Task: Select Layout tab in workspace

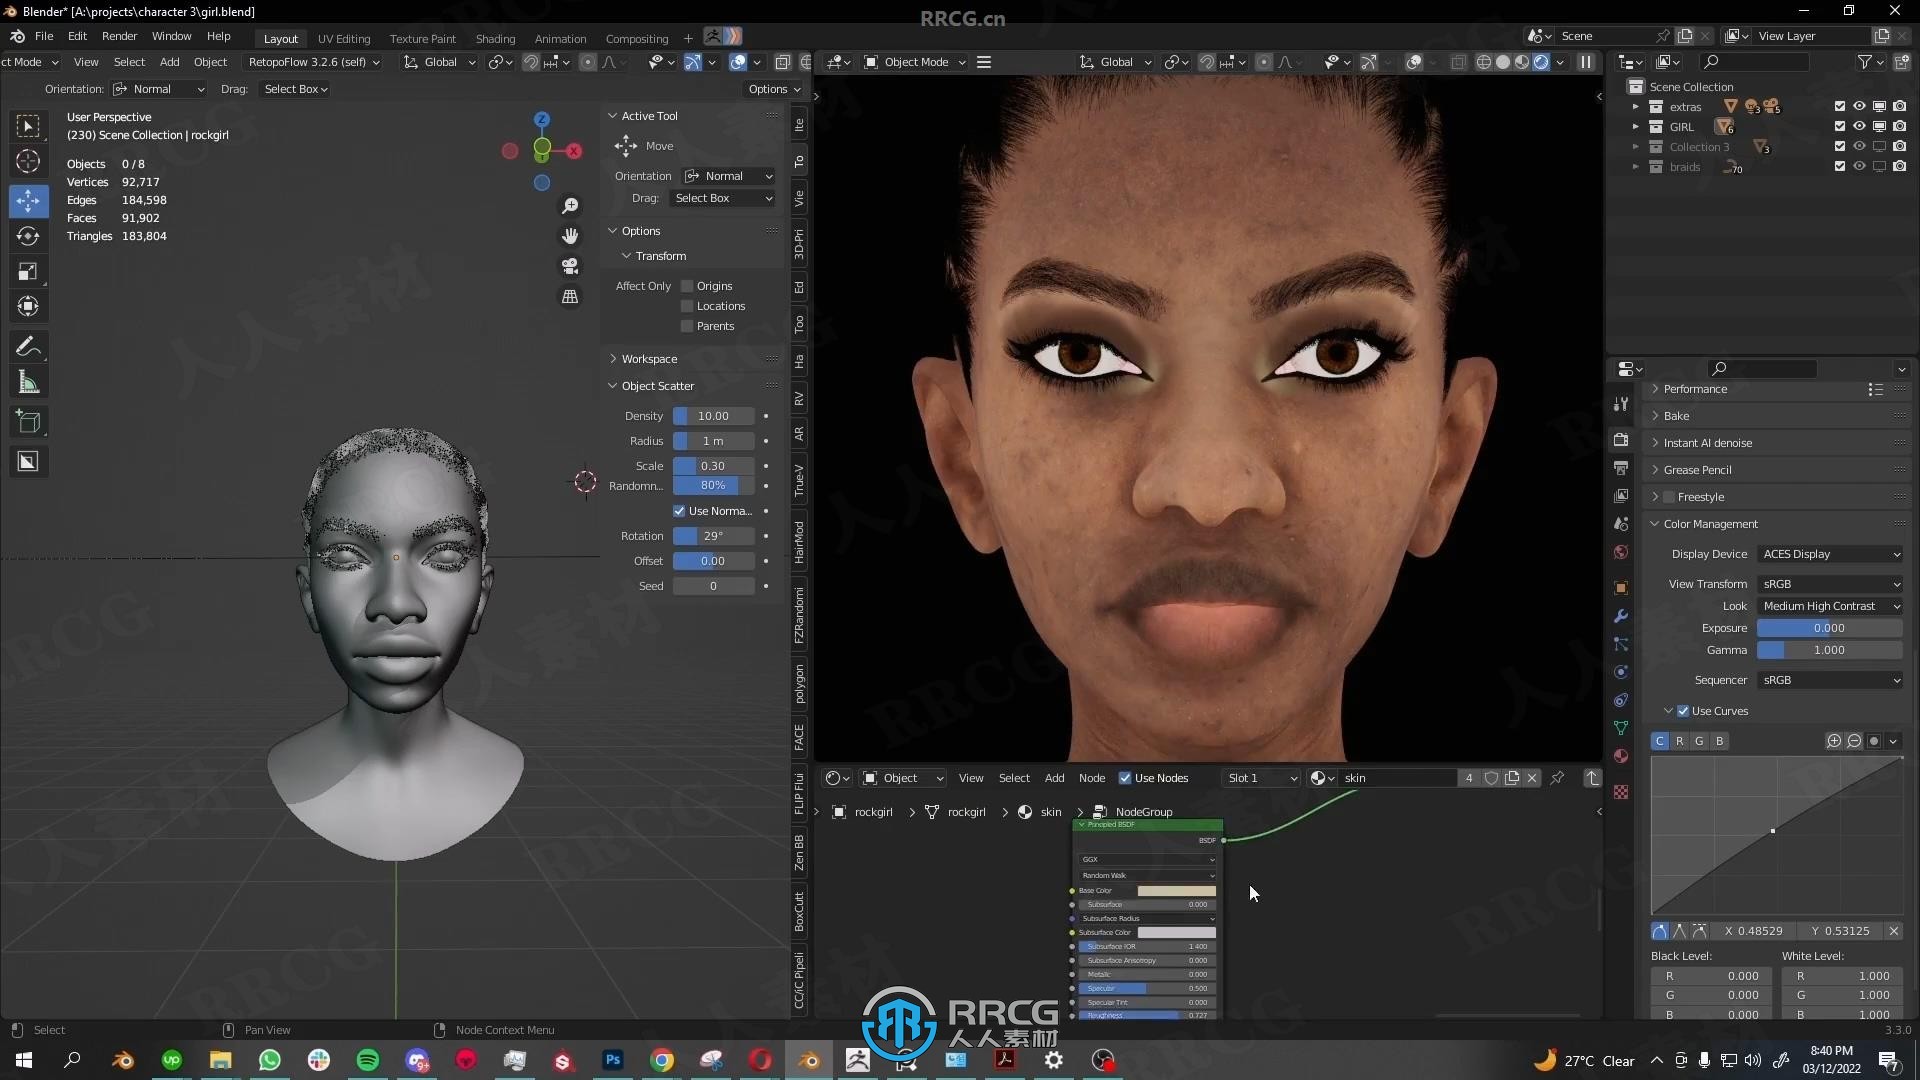Action: 280,37
